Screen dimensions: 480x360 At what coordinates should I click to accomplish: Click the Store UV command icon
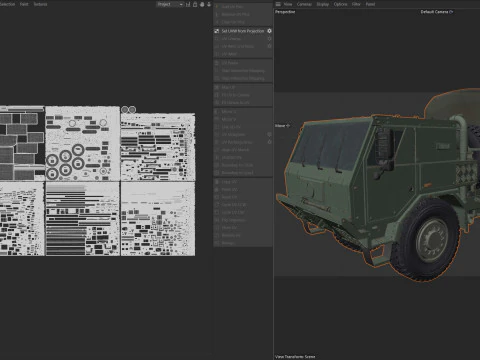pyautogui.click(x=216, y=228)
